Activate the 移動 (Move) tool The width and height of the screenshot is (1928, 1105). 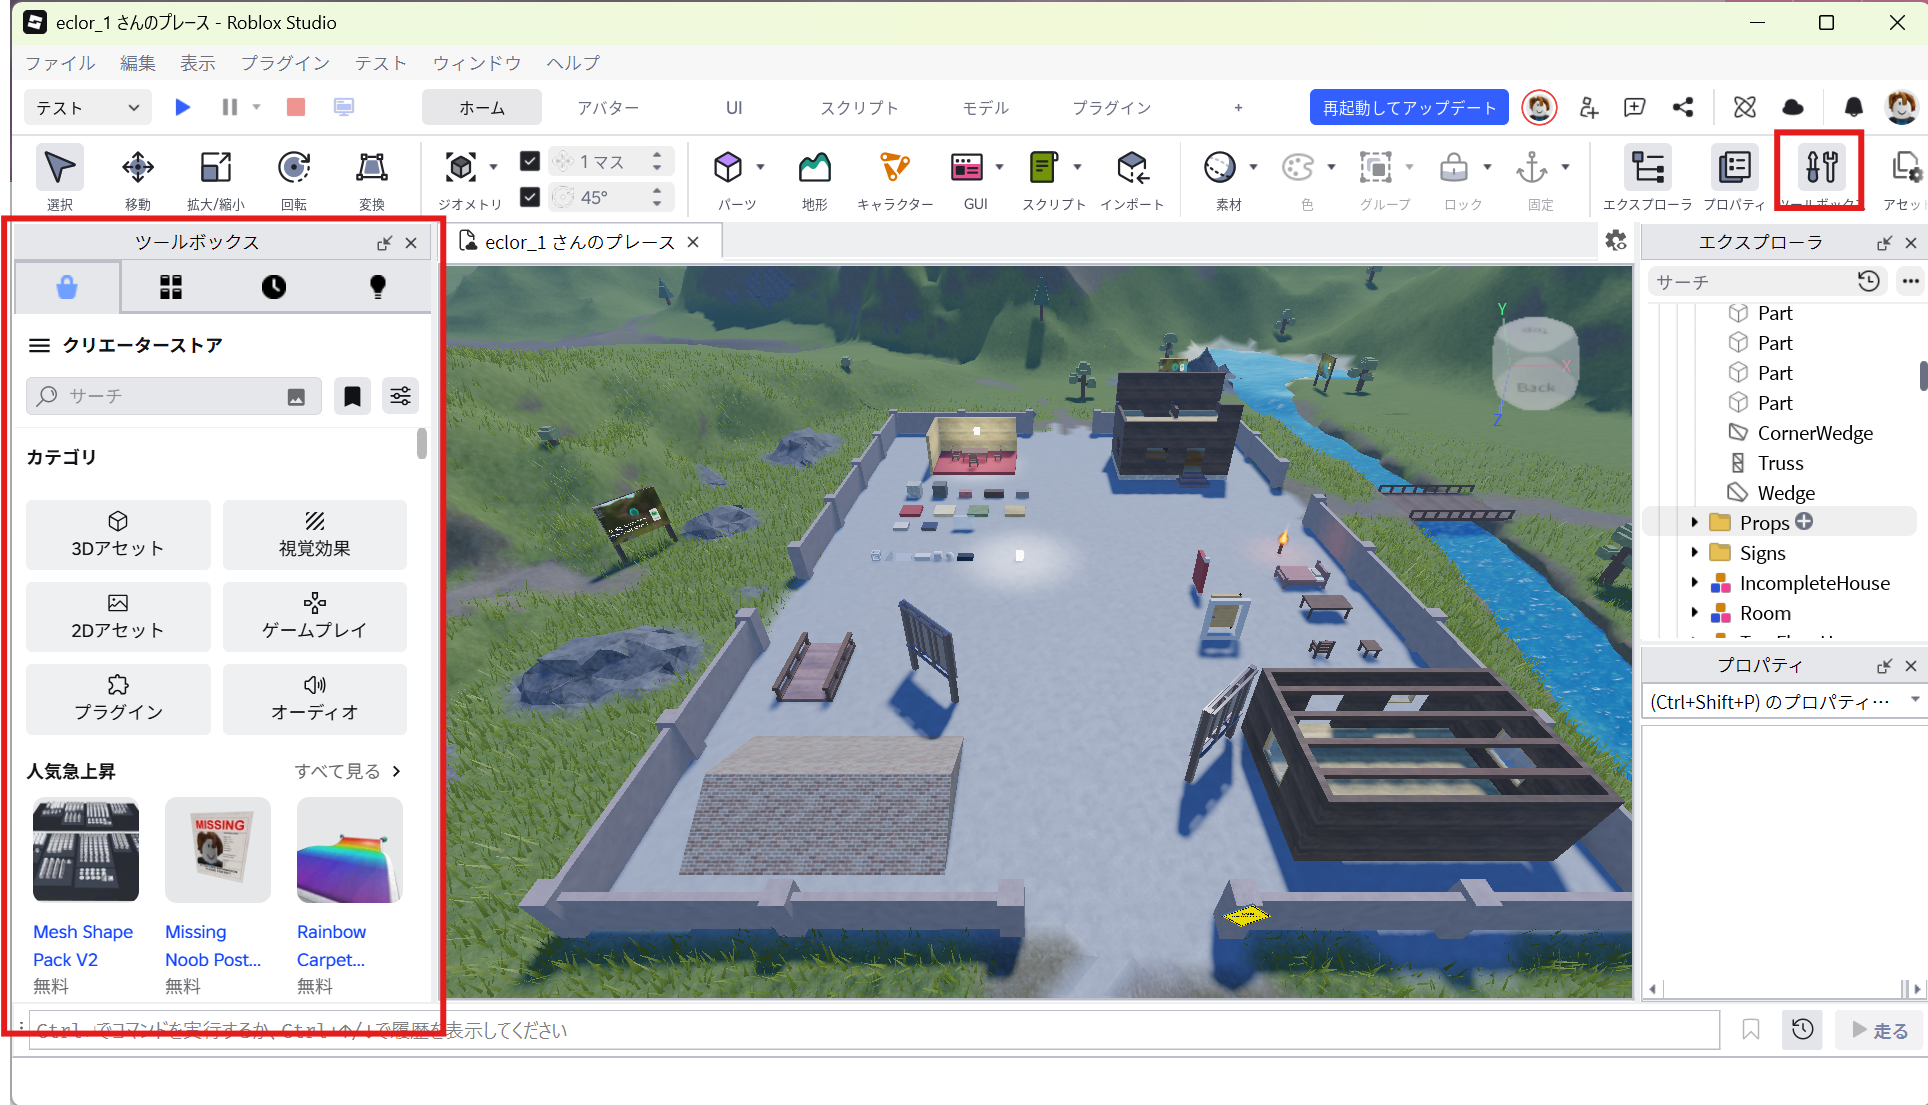tap(138, 177)
